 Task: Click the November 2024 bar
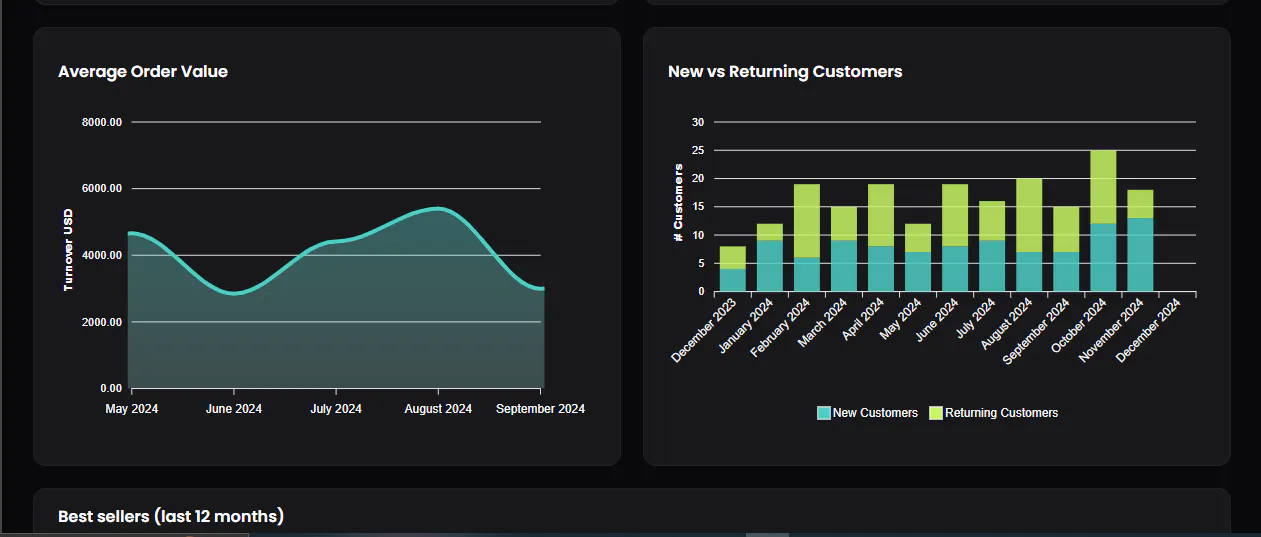pyautogui.click(x=1140, y=241)
